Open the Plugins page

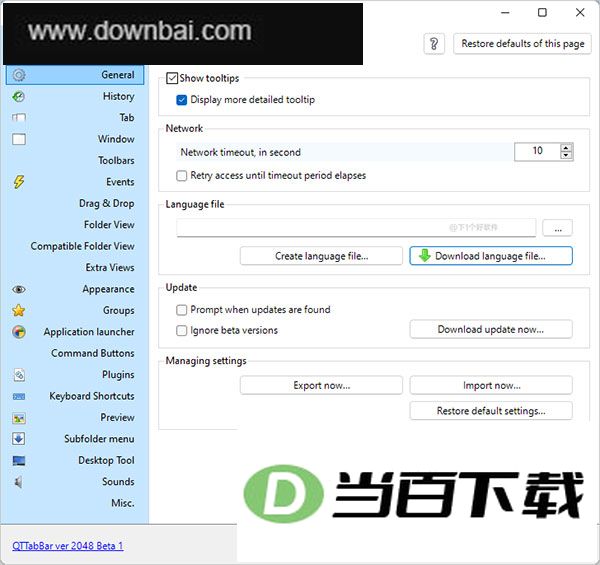pyautogui.click(x=75, y=375)
